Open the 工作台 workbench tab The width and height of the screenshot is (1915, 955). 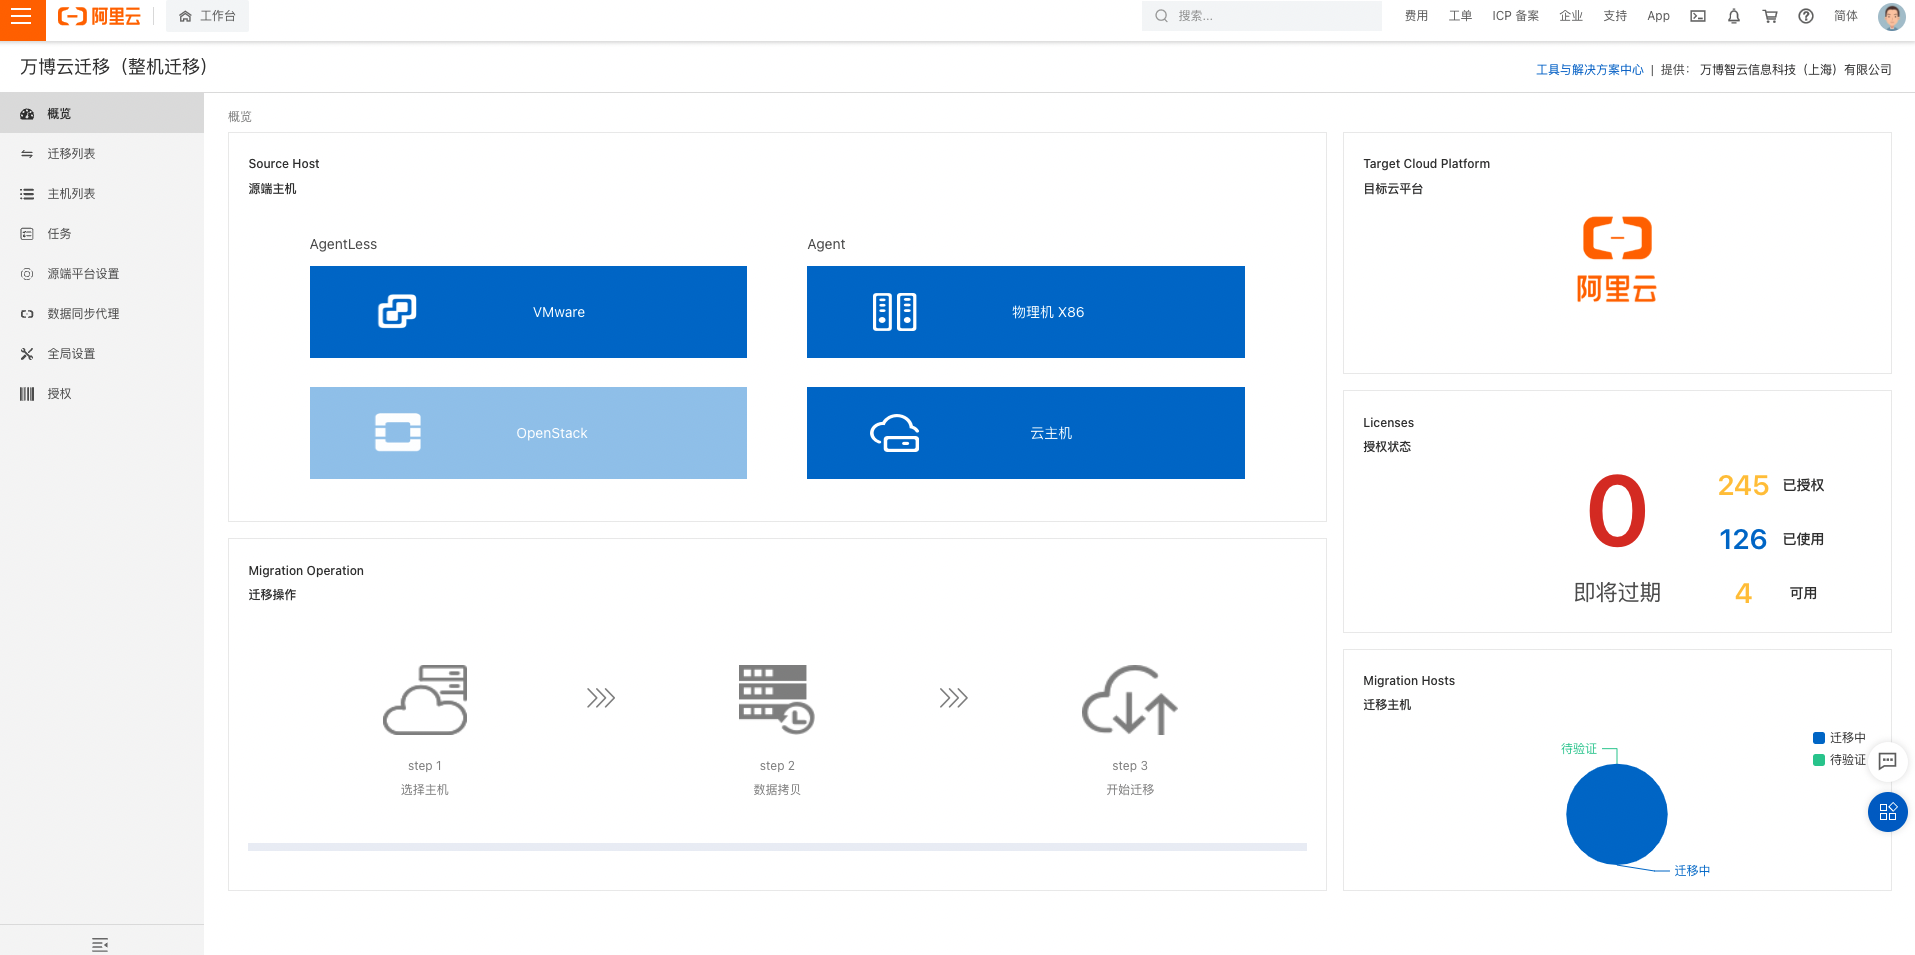coord(207,16)
